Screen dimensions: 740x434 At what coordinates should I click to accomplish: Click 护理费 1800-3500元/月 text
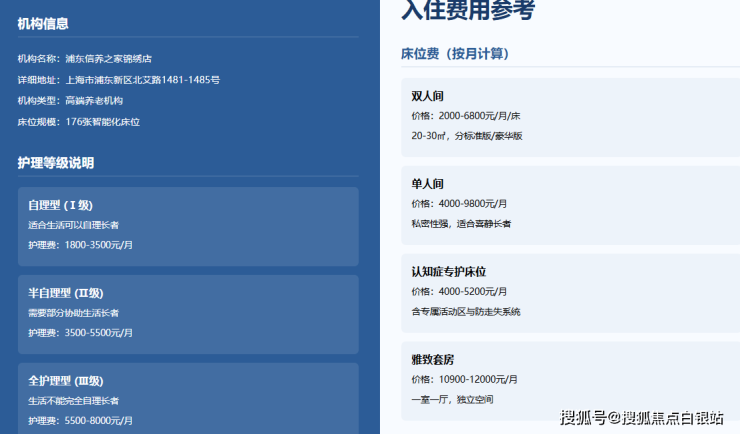[x=80, y=245]
